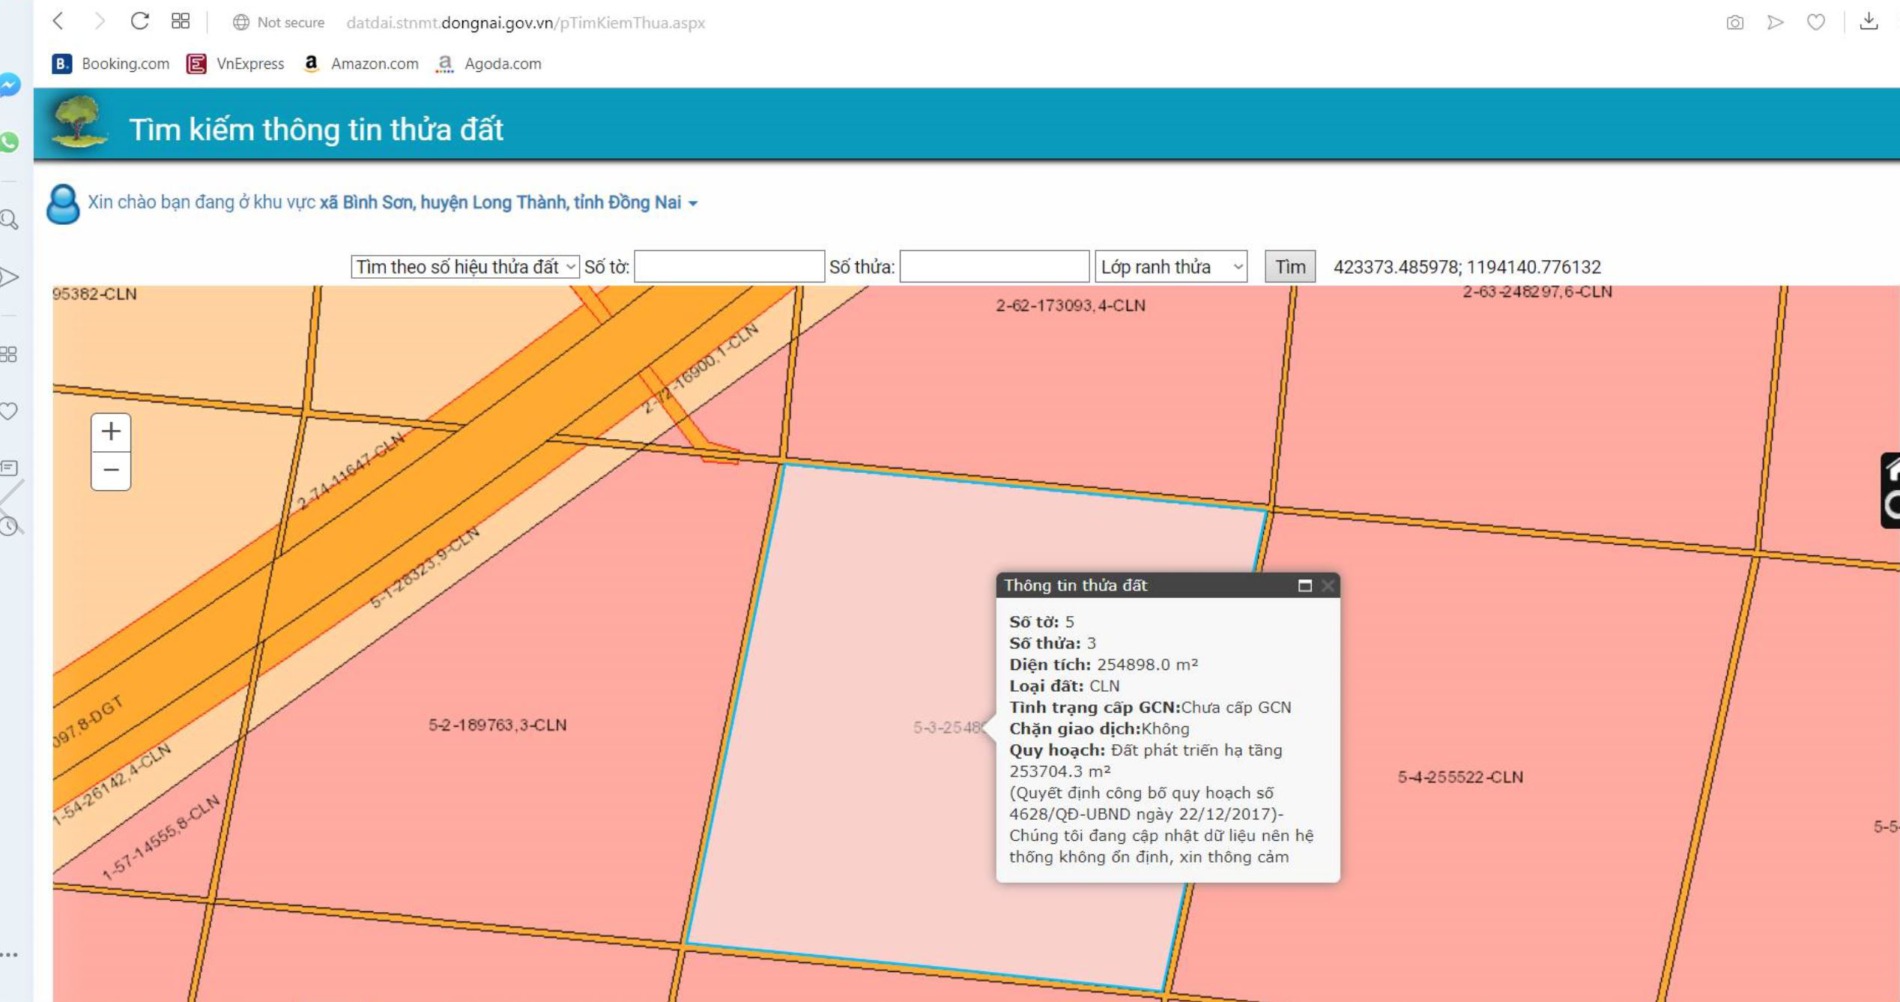Image resolution: width=1900 pixels, height=1002 pixels.
Task: Open the send/flow arrow icon in address bar
Action: pos(1775,22)
